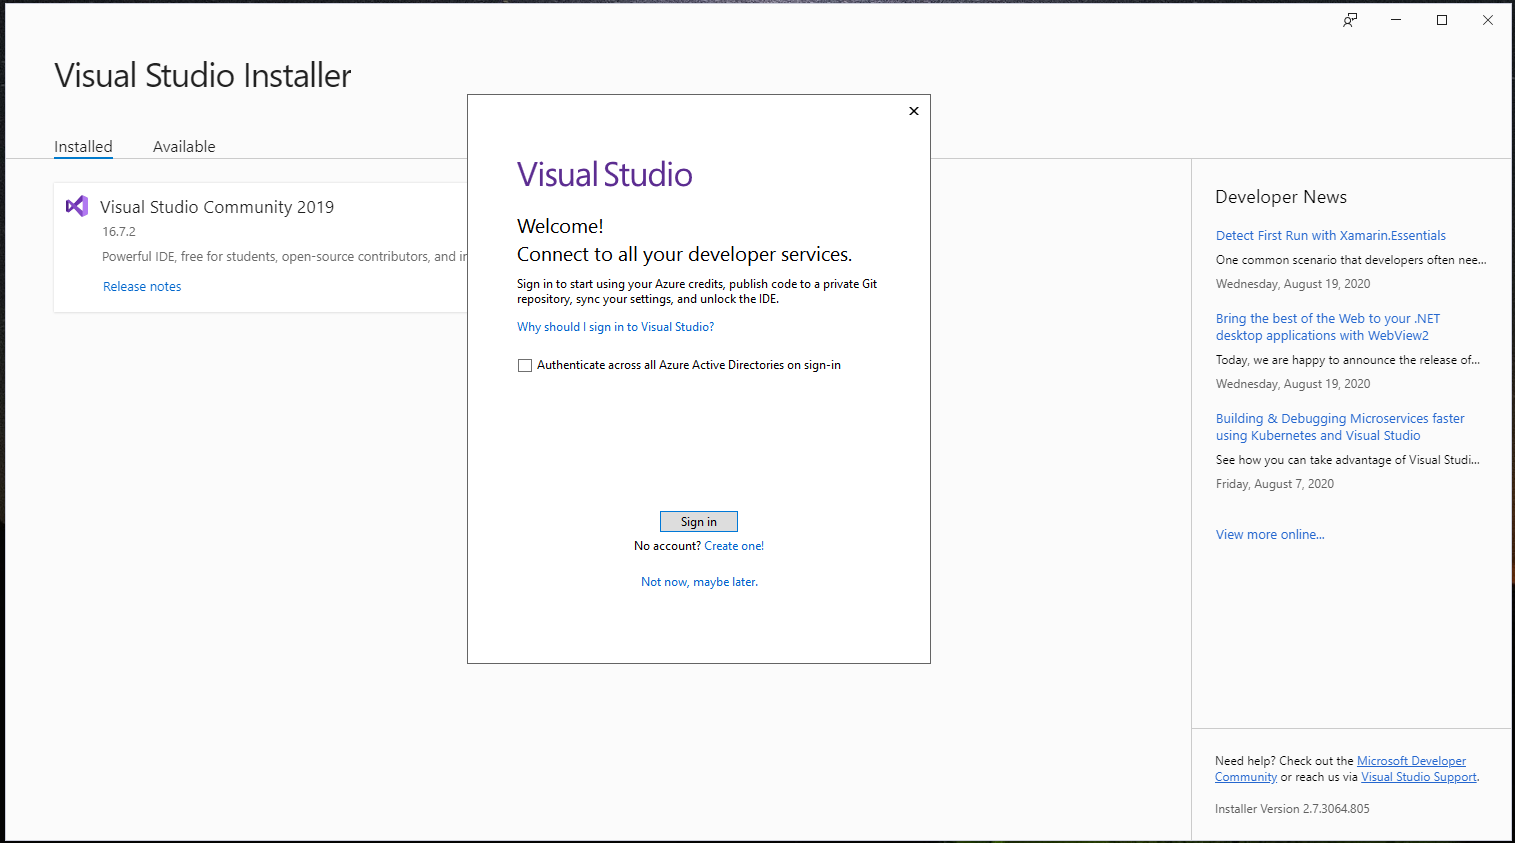Click the Friday, August 7, 2020 date

[x=1275, y=484]
